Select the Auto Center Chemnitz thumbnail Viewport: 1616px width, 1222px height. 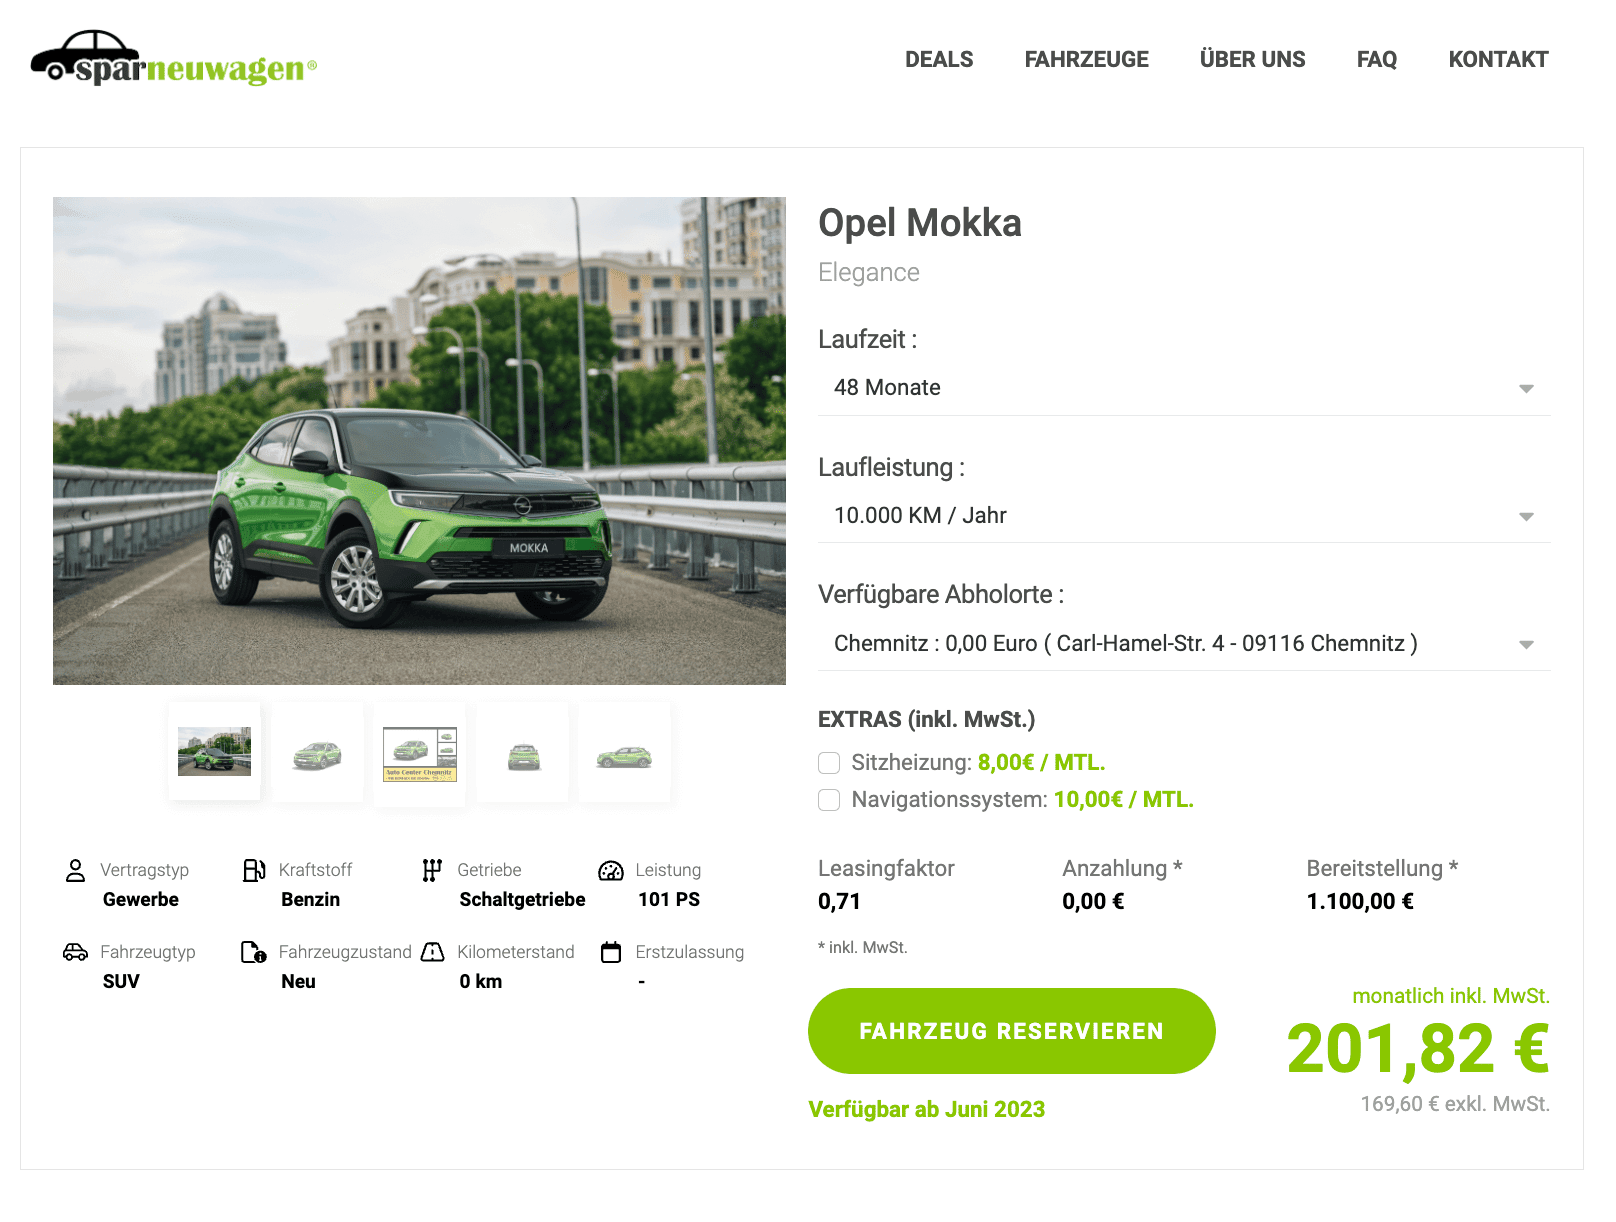420,755
